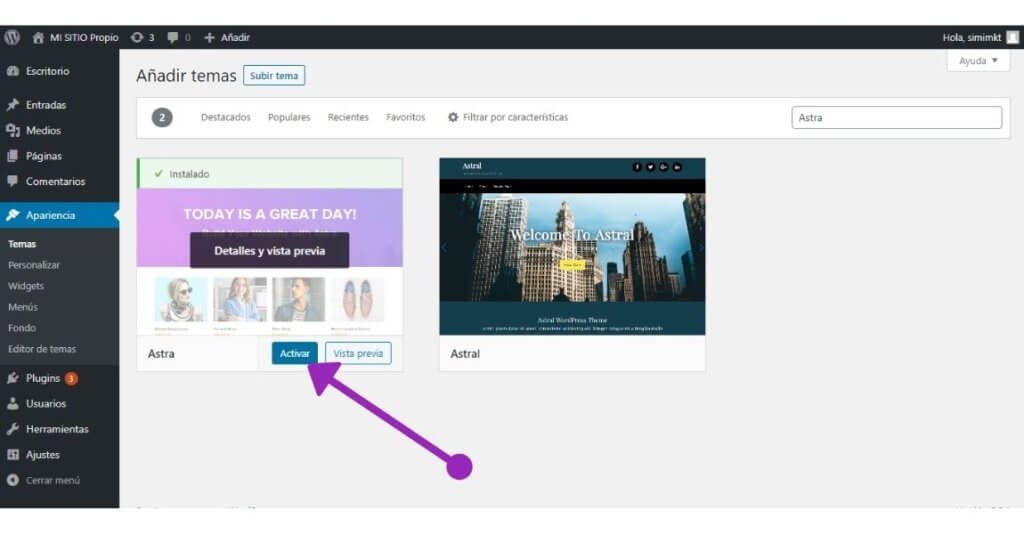Click the Filtrar por características gear icon

tap(453, 118)
